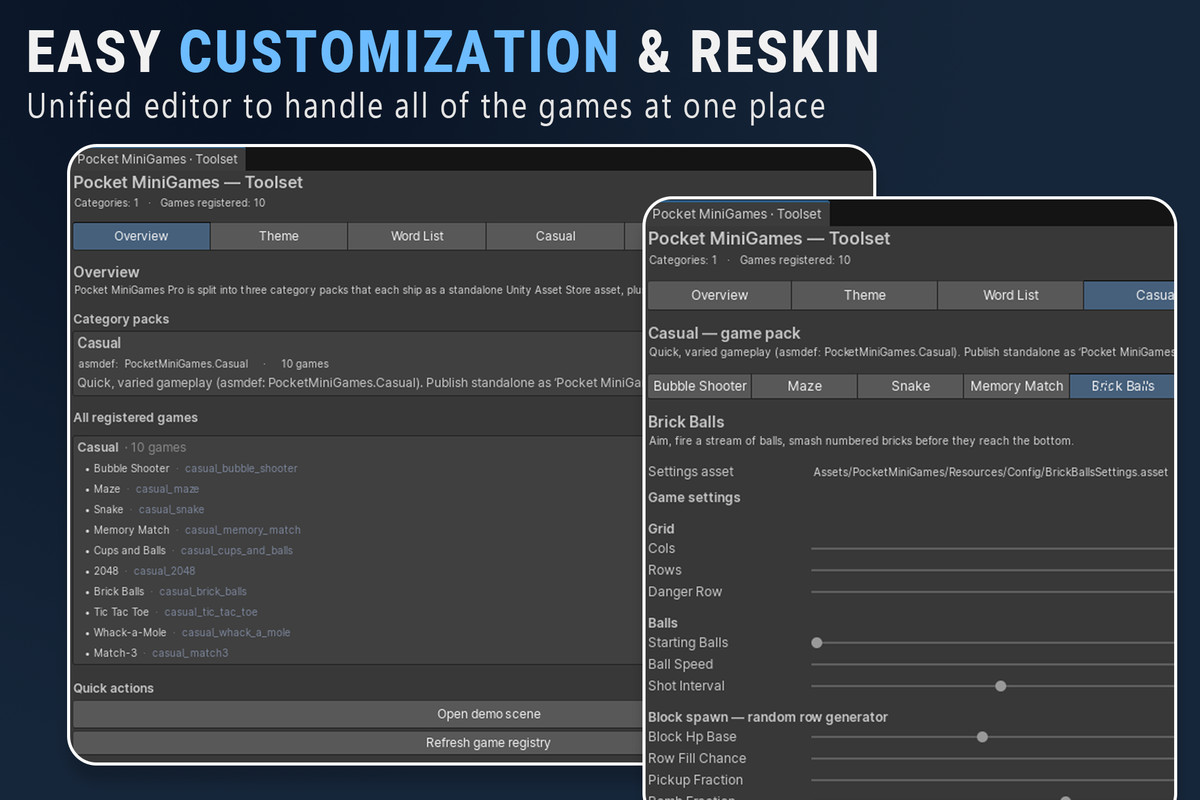Image resolution: width=1200 pixels, height=800 pixels.
Task: Select Bubble Shooter in the registered games list
Action: (x=132, y=468)
